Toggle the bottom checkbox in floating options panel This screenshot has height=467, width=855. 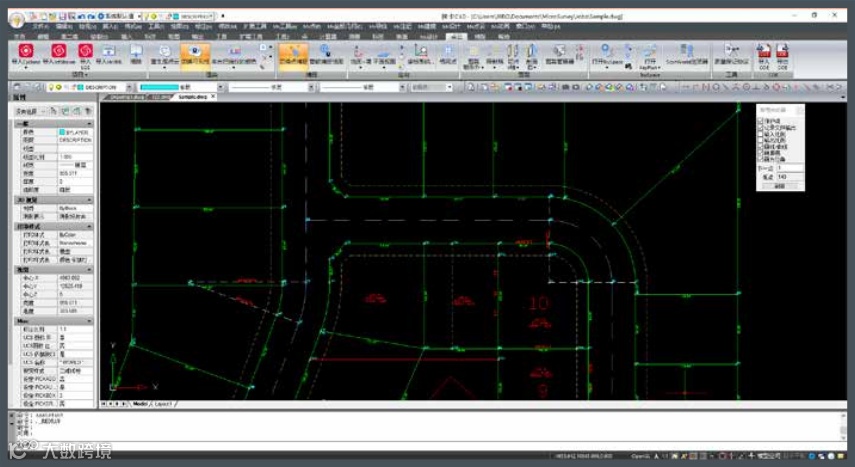coord(761,159)
